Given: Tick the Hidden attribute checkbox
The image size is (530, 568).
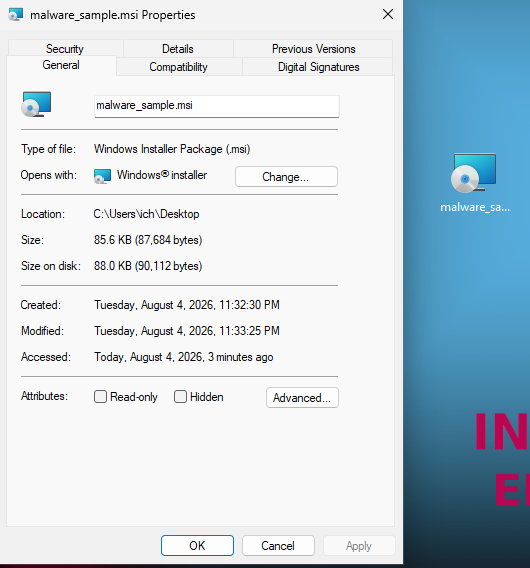Looking at the screenshot, I should click(x=180, y=397).
